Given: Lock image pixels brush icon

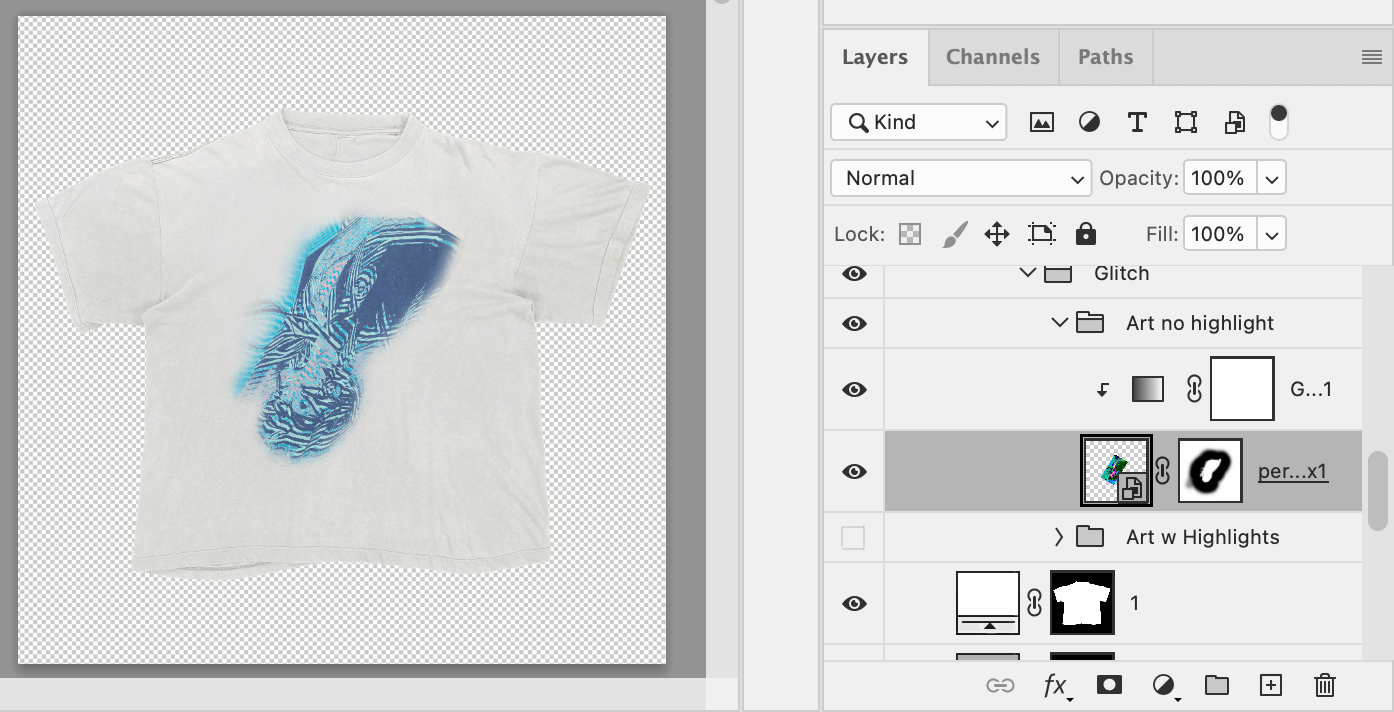Looking at the screenshot, I should 954,234.
